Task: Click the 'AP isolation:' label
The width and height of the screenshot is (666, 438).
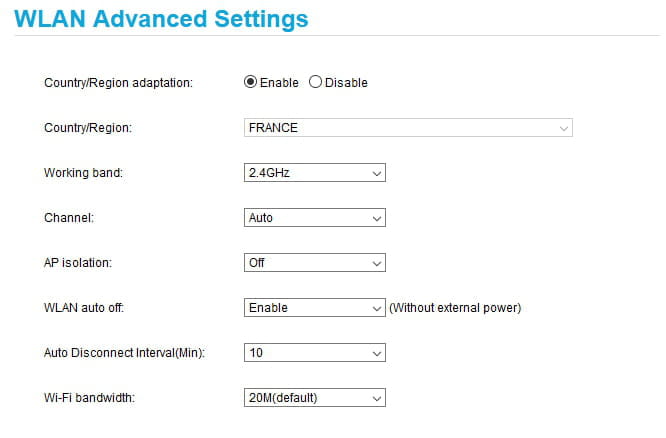Action: point(78,263)
